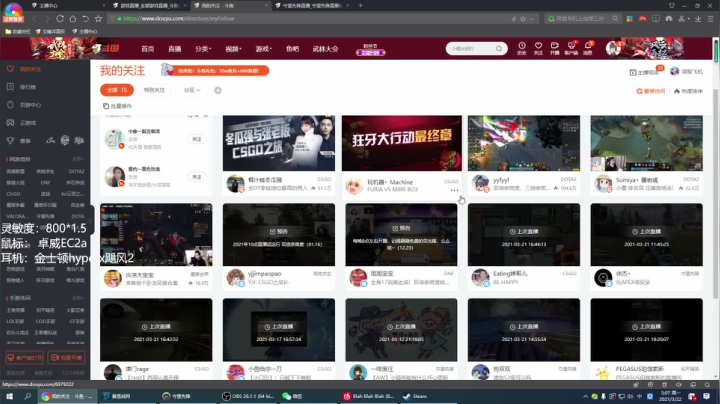This screenshot has width=720, height=404.
Task: Click 关注 button beside the second recommended streamer
Action: tap(197, 177)
